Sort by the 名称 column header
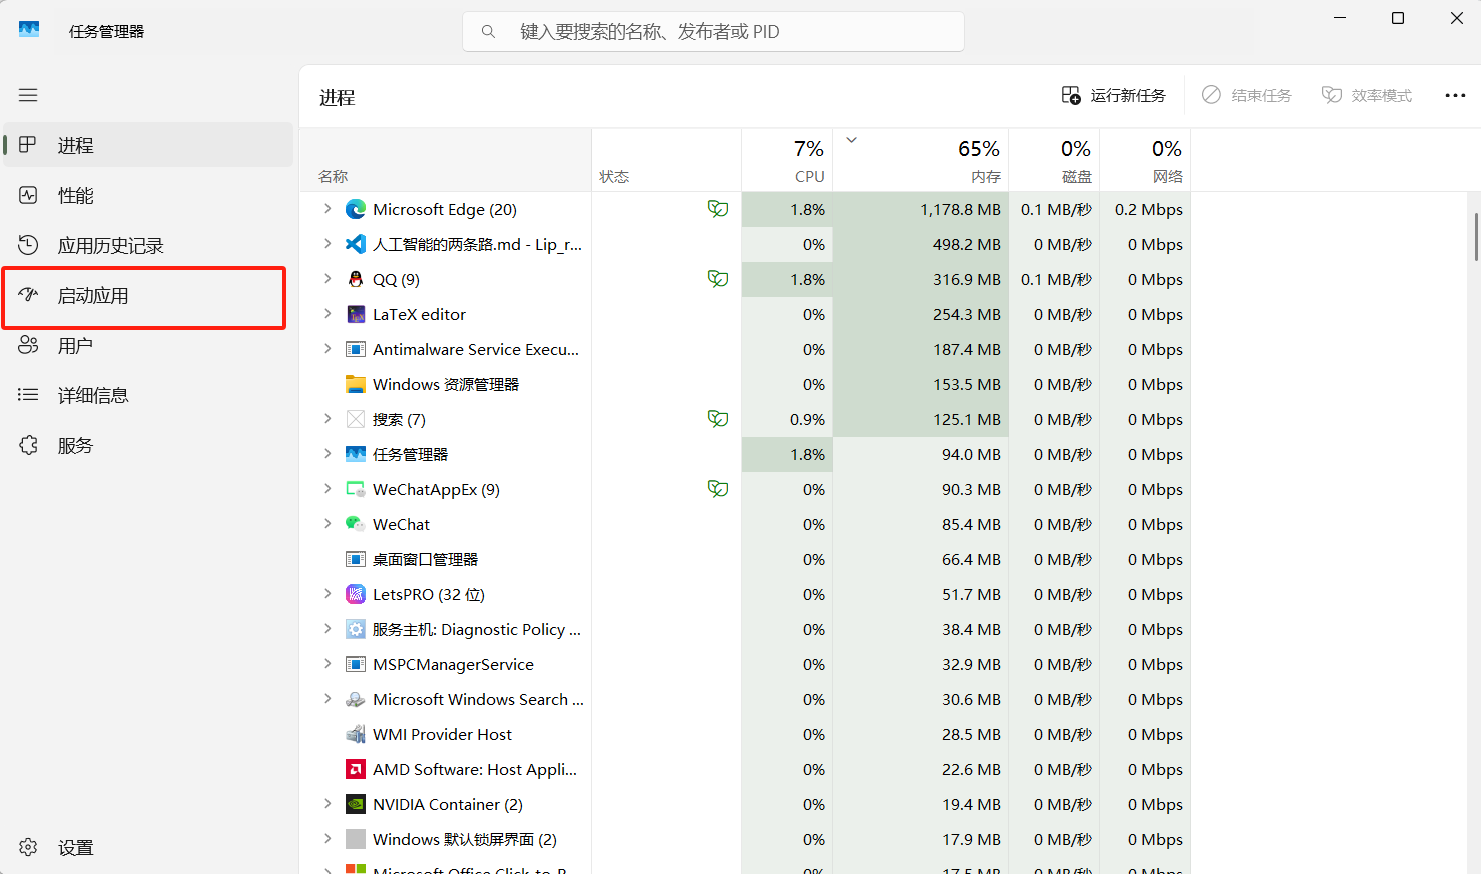 pos(445,160)
